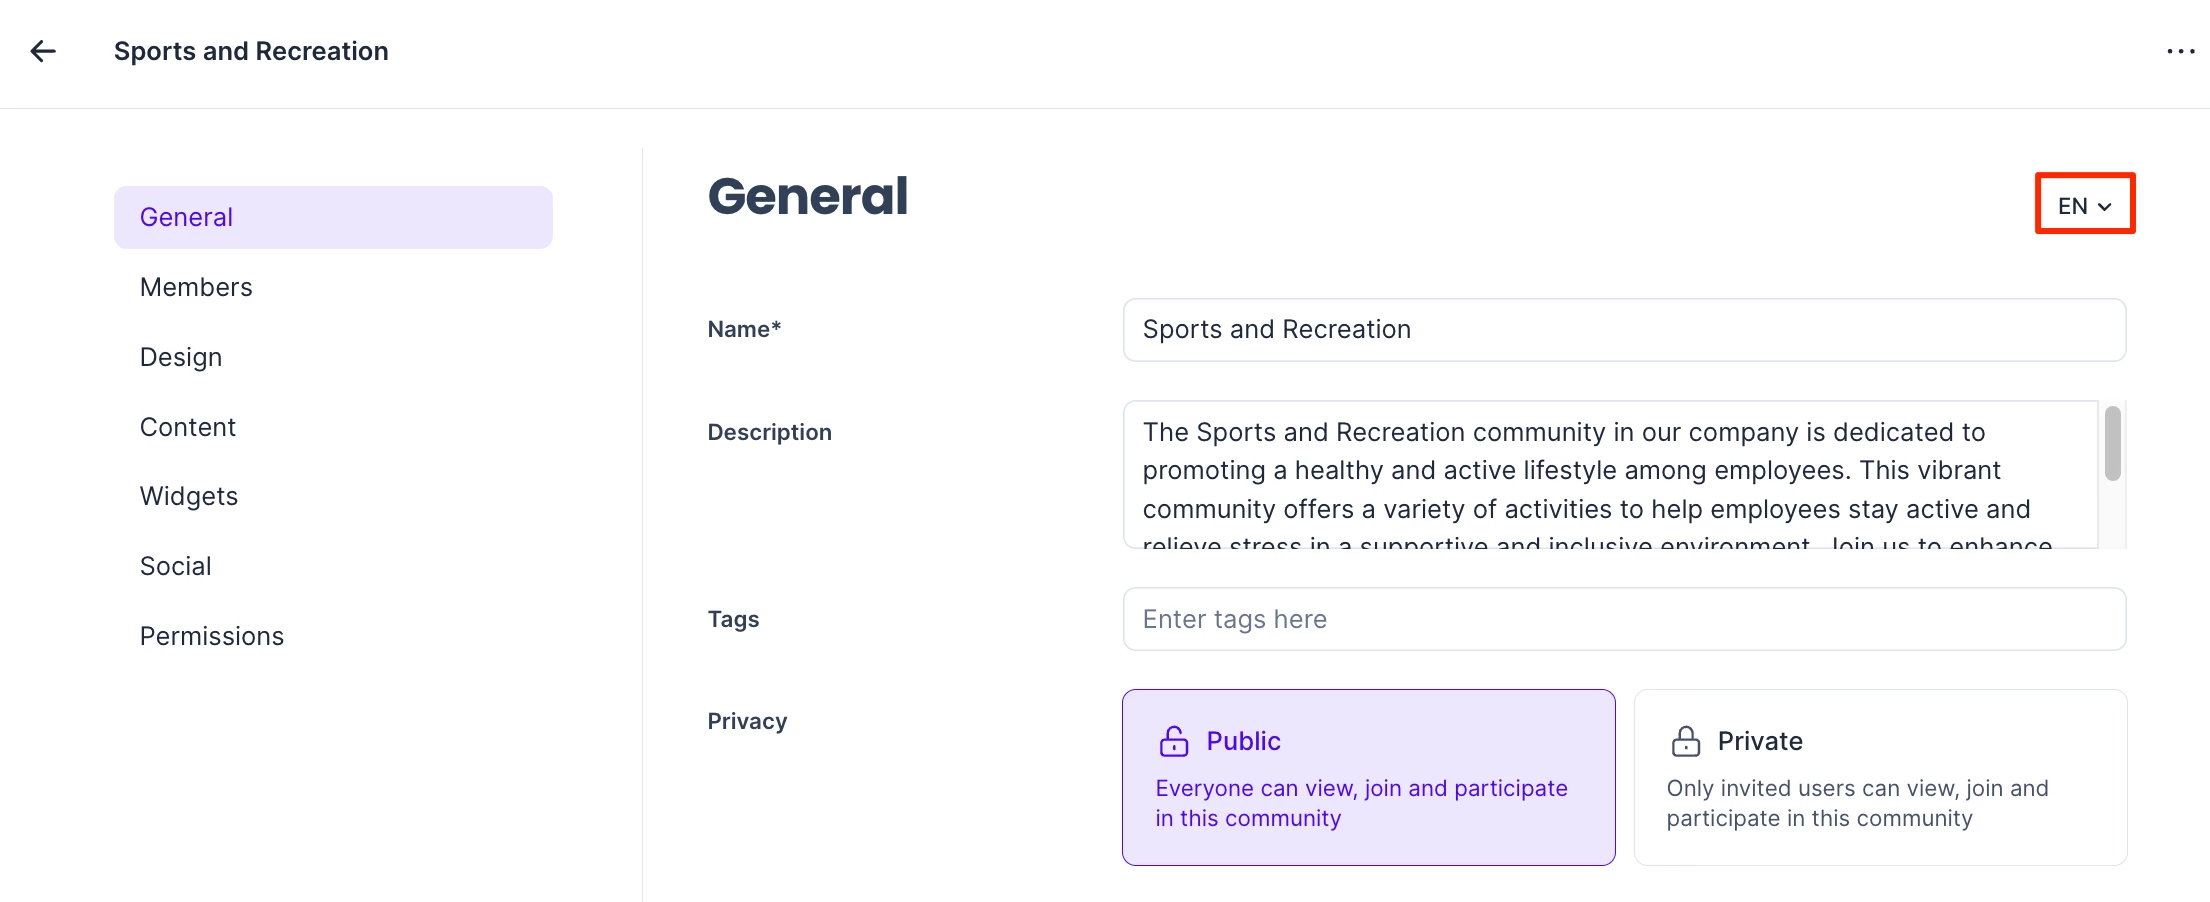Click the Description box scrollbar thumb
This screenshot has height=902, width=2210.
[2112, 443]
